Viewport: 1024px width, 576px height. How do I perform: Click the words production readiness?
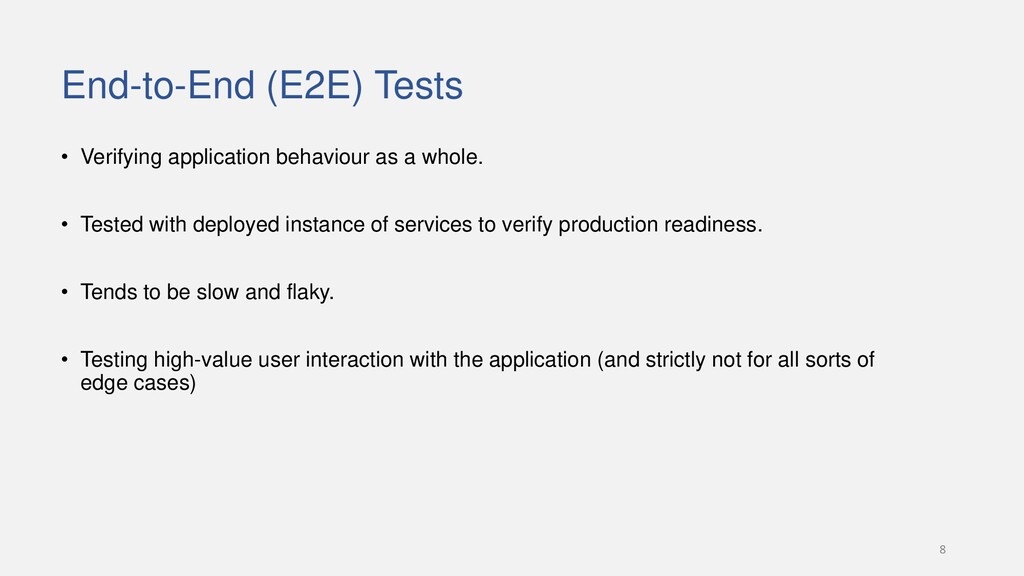tap(660, 225)
